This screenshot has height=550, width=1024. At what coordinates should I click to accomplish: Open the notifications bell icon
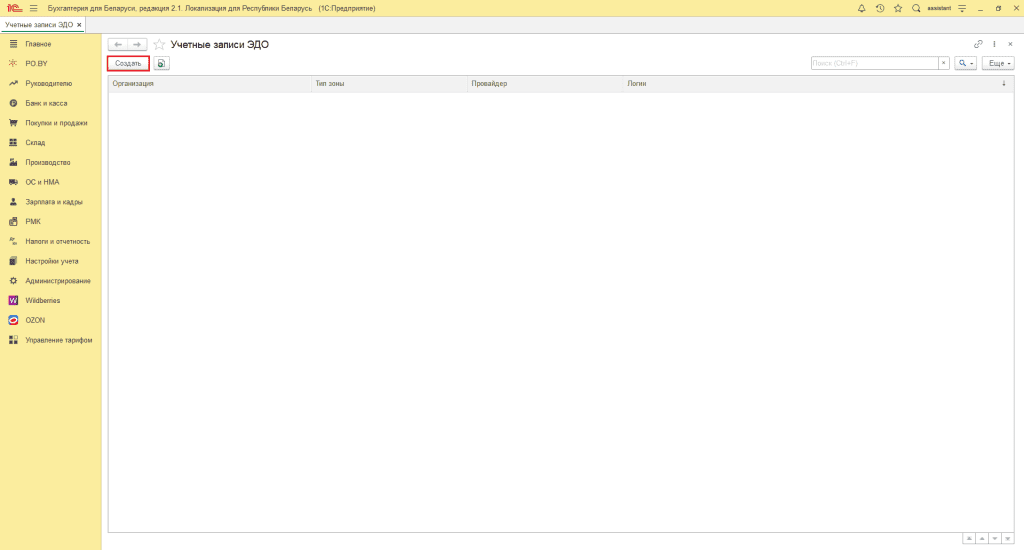tap(862, 8)
